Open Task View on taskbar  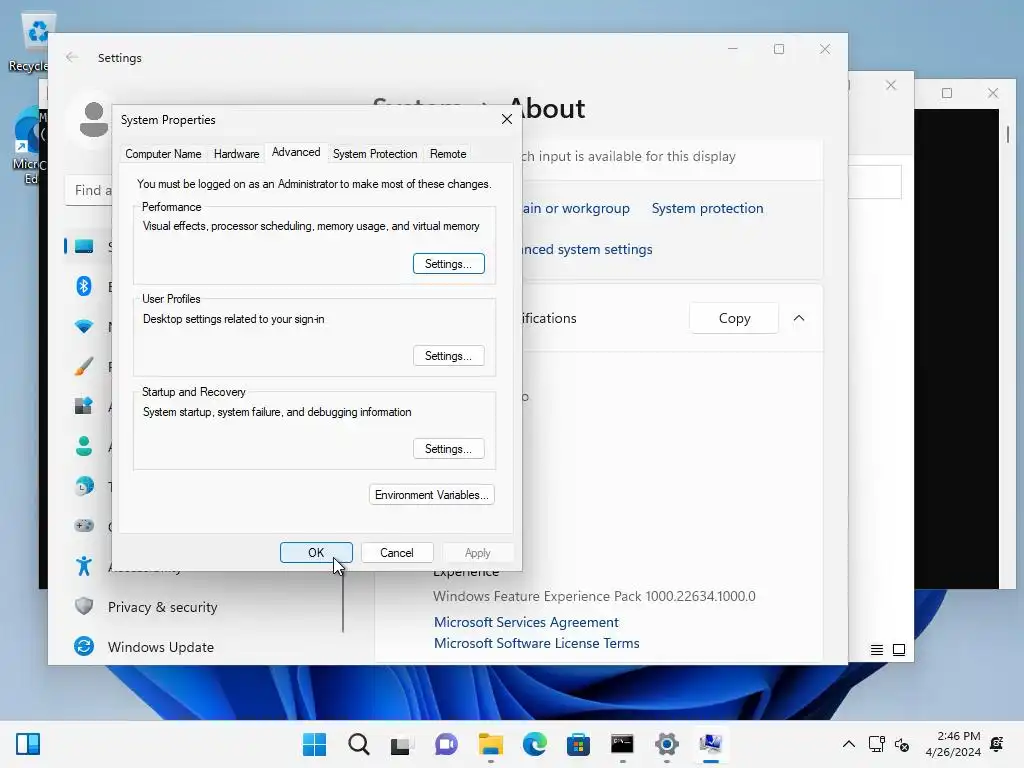pyautogui.click(x=402, y=744)
